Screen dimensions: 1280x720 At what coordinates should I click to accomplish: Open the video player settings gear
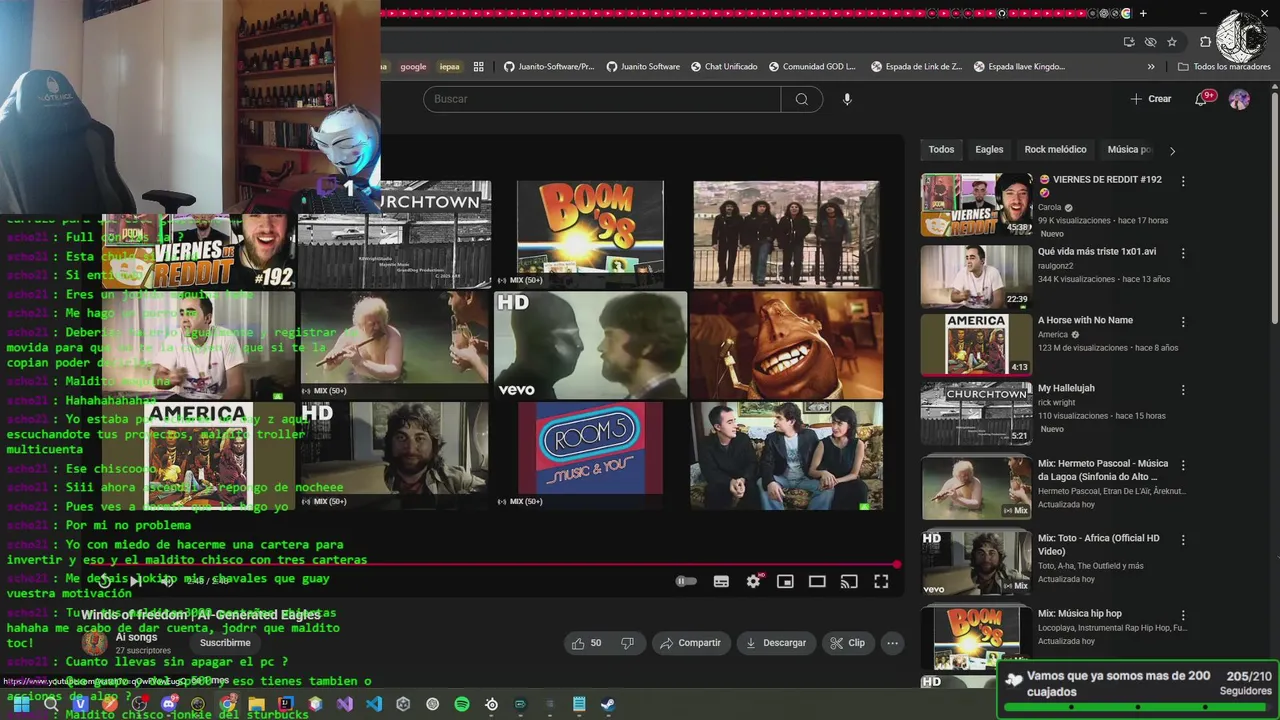754,581
